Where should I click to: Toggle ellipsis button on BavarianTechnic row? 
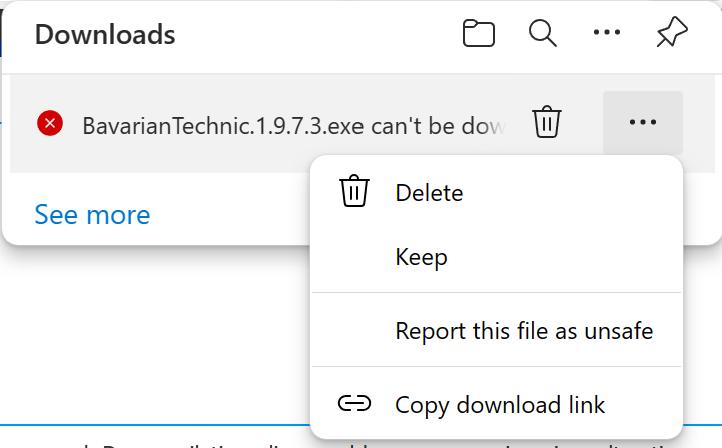(x=642, y=122)
